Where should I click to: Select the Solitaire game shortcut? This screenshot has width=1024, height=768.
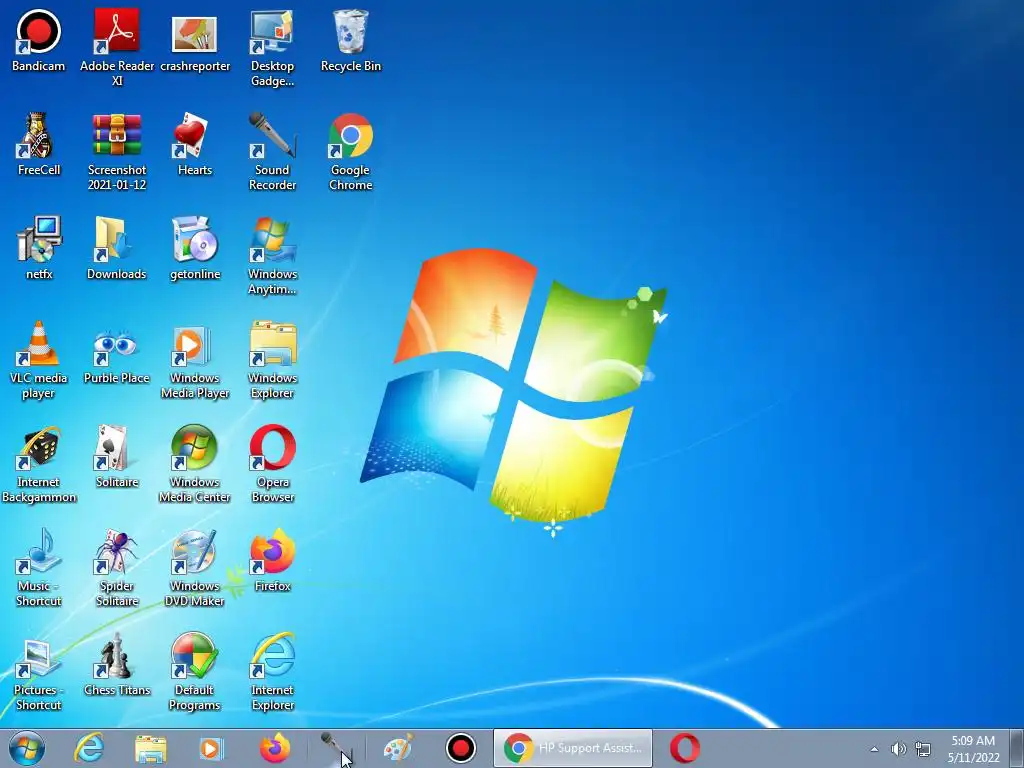[x=117, y=456]
